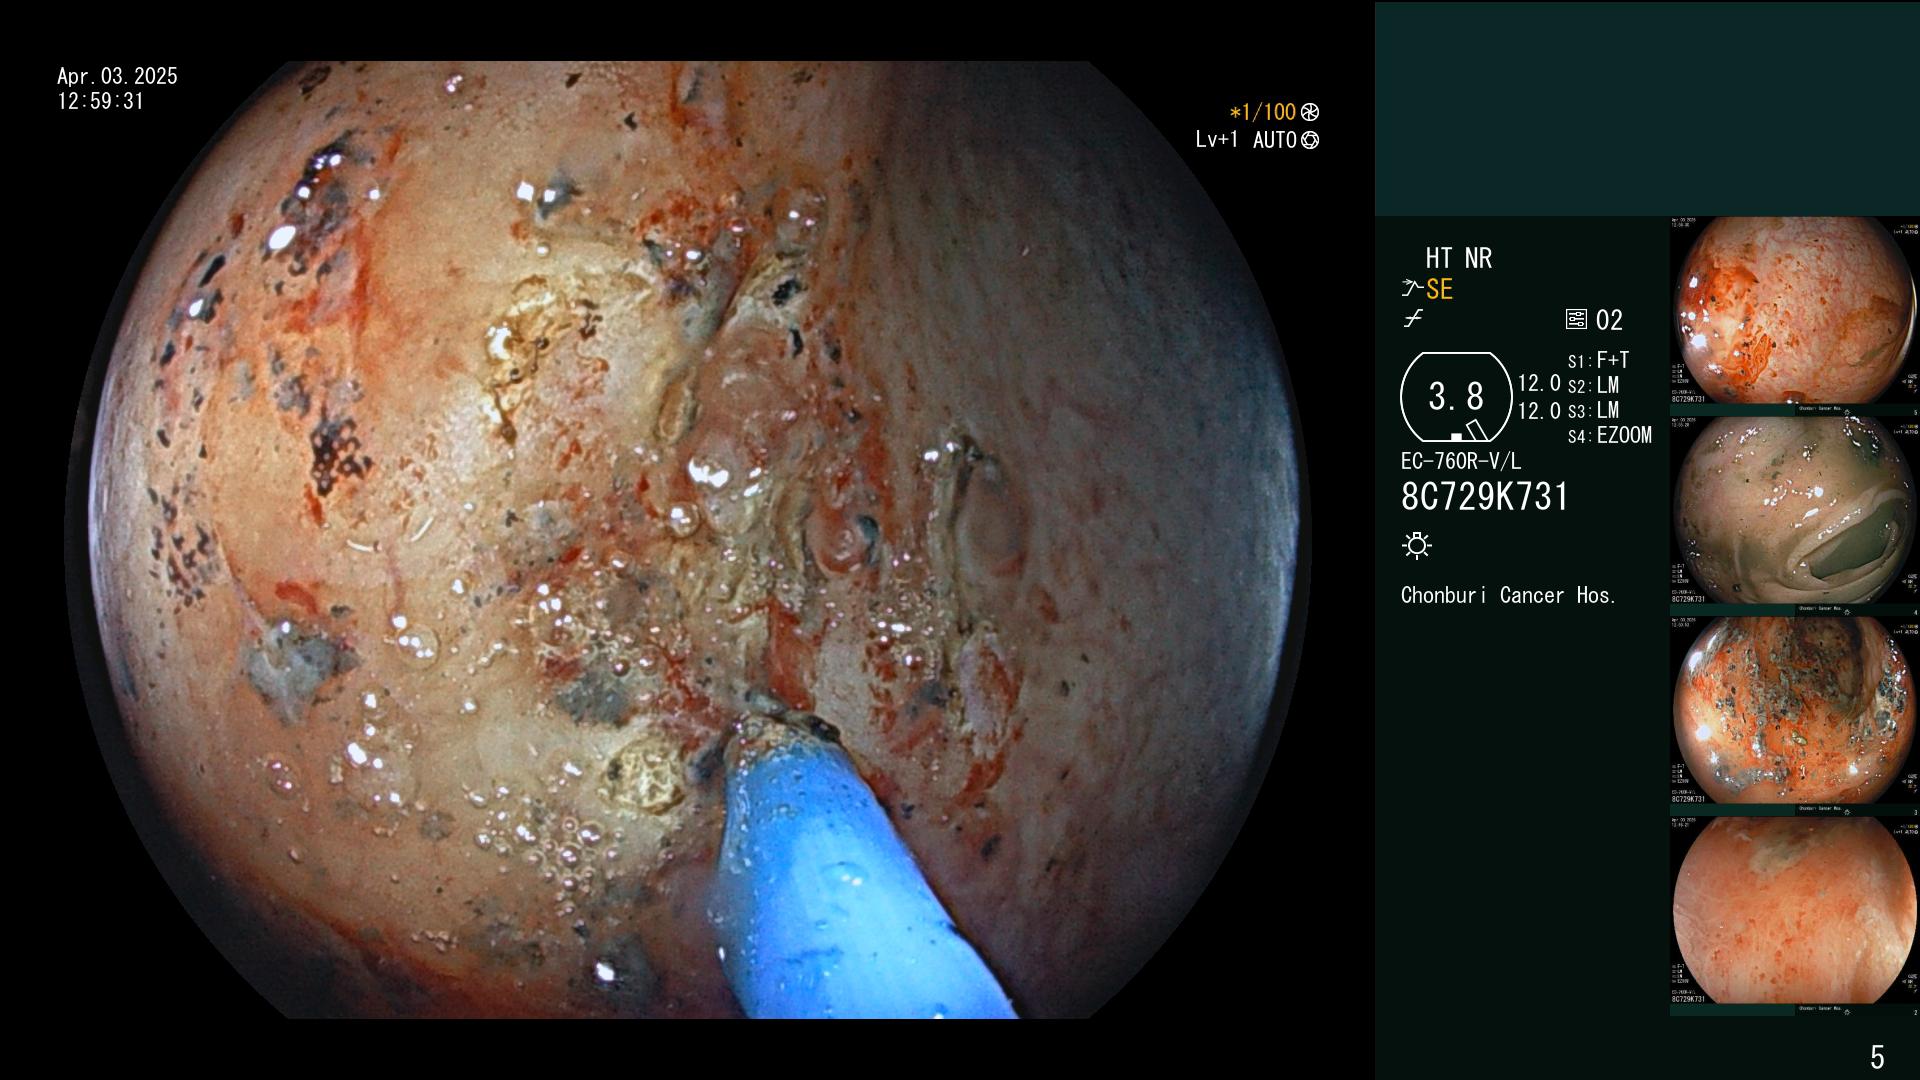Open the settings sliders icon beside 02
This screenshot has width=1920, height=1080.
1576,320
